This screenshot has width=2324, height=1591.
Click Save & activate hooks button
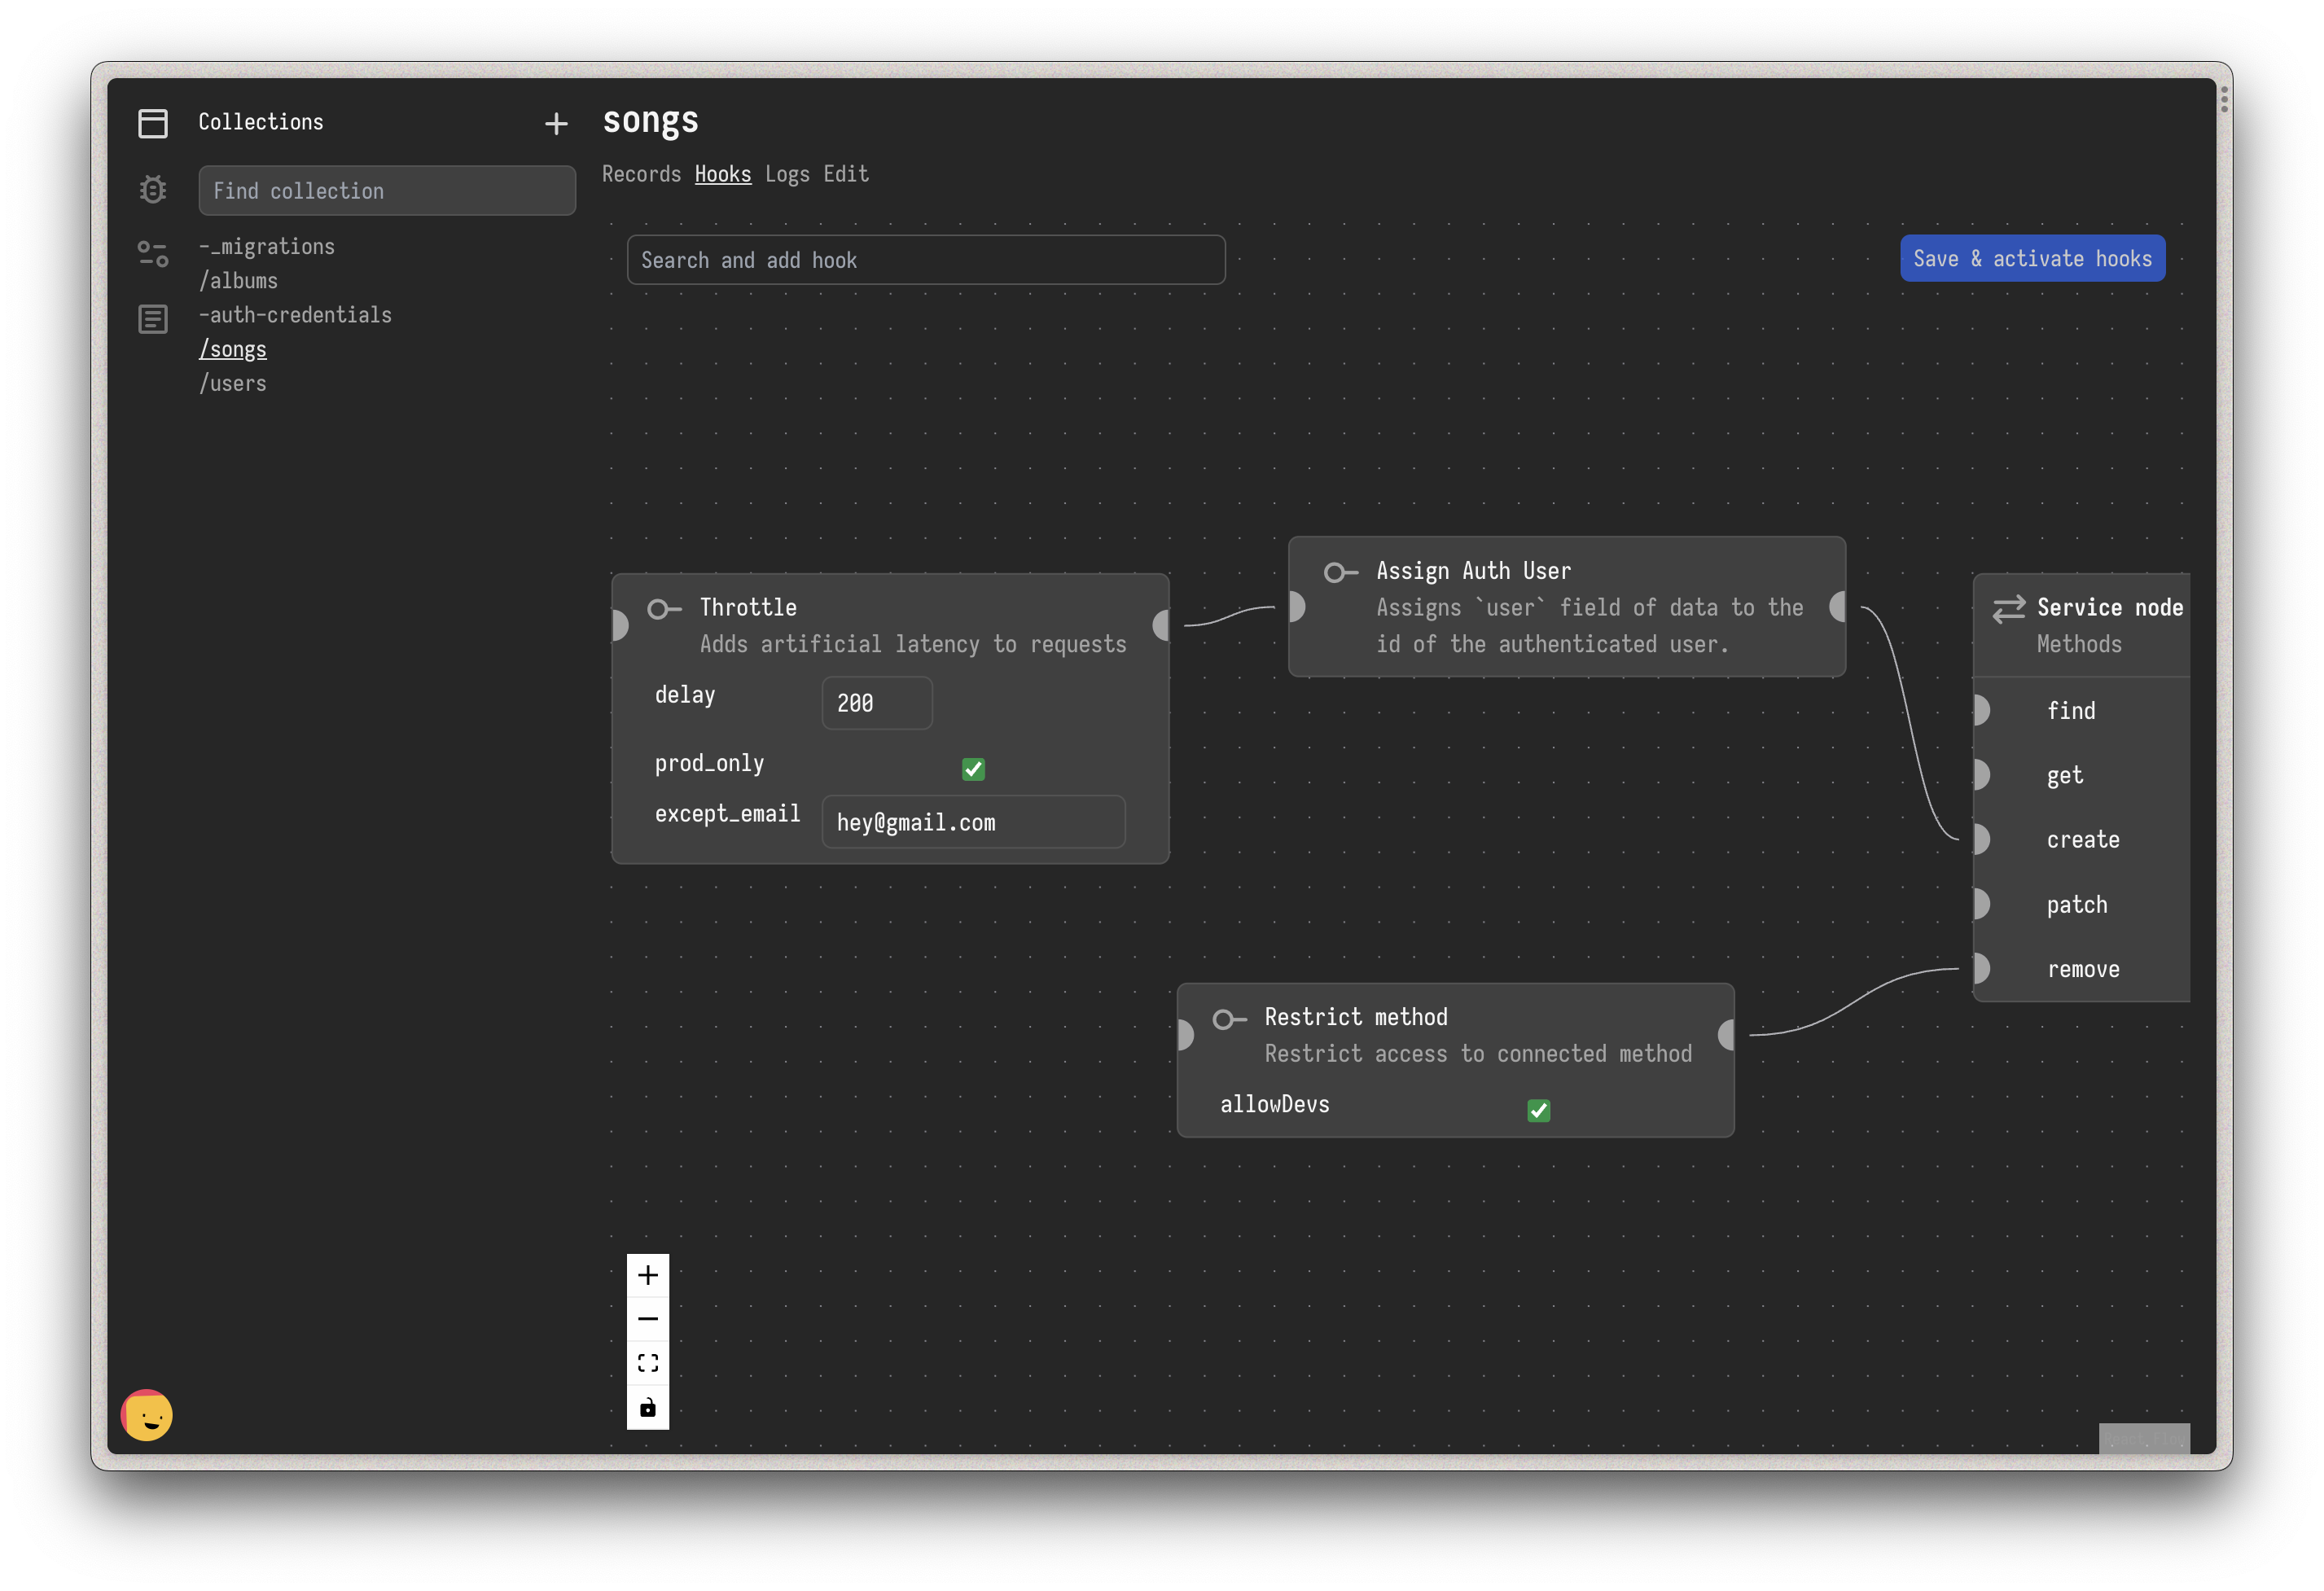coord(2032,259)
